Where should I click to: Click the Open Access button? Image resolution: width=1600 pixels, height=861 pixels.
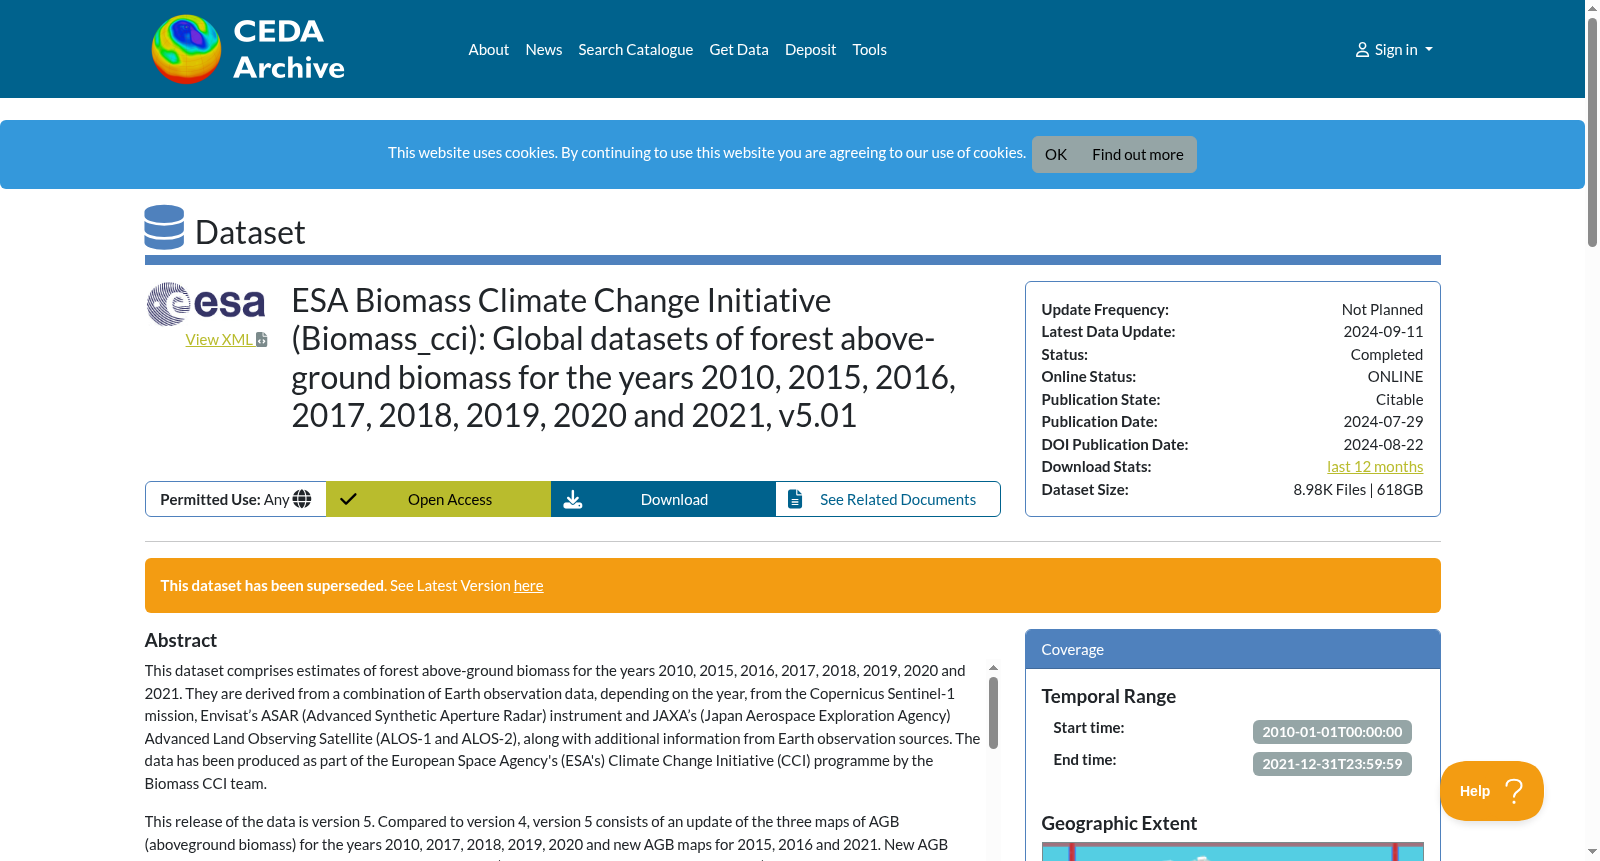(438, 499)
